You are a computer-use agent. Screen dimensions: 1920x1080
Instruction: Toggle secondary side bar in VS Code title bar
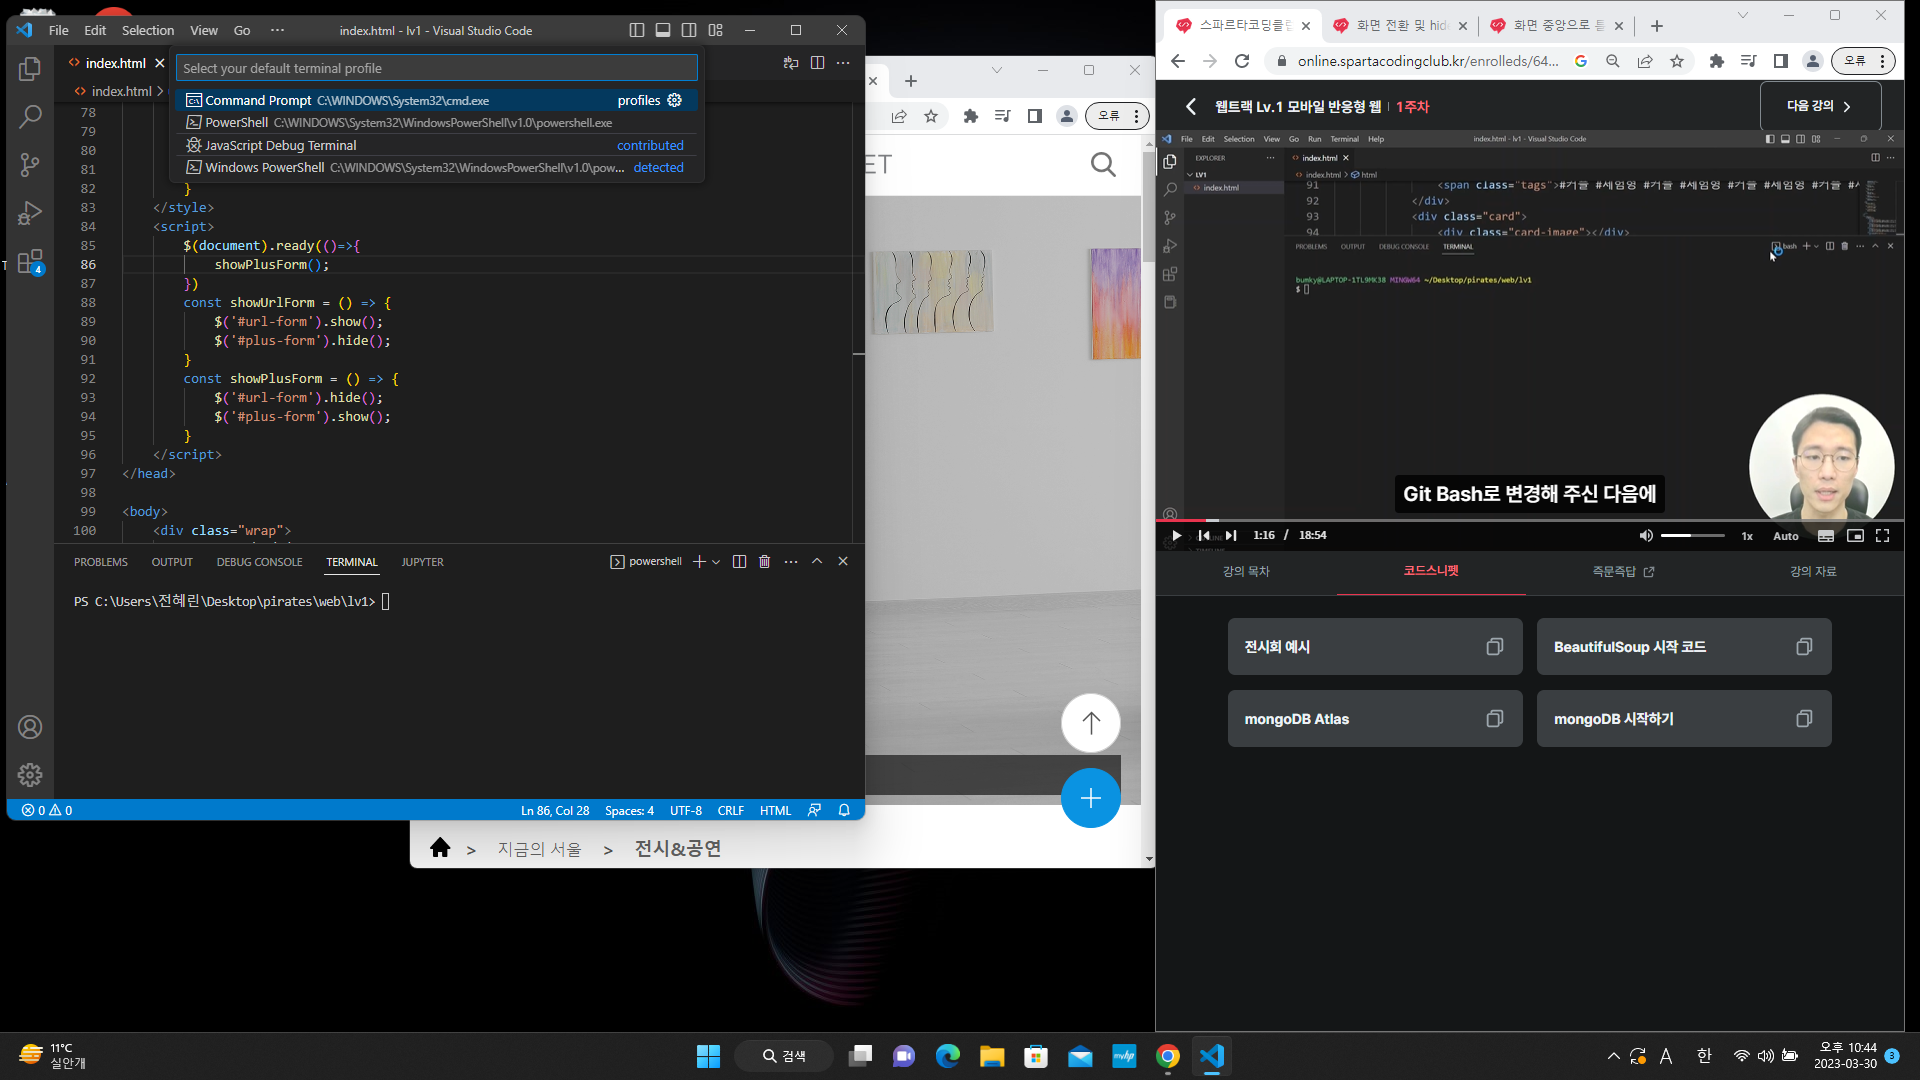click(x=689, y=30)
